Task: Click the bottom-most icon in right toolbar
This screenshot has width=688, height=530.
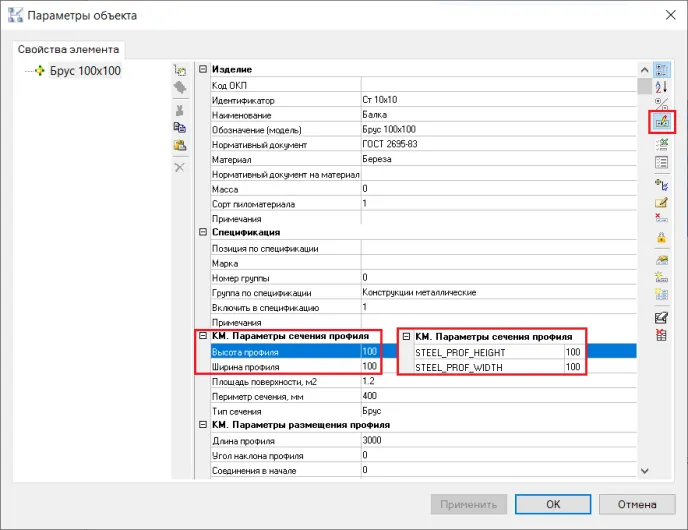Action: (x=661, y=335)
